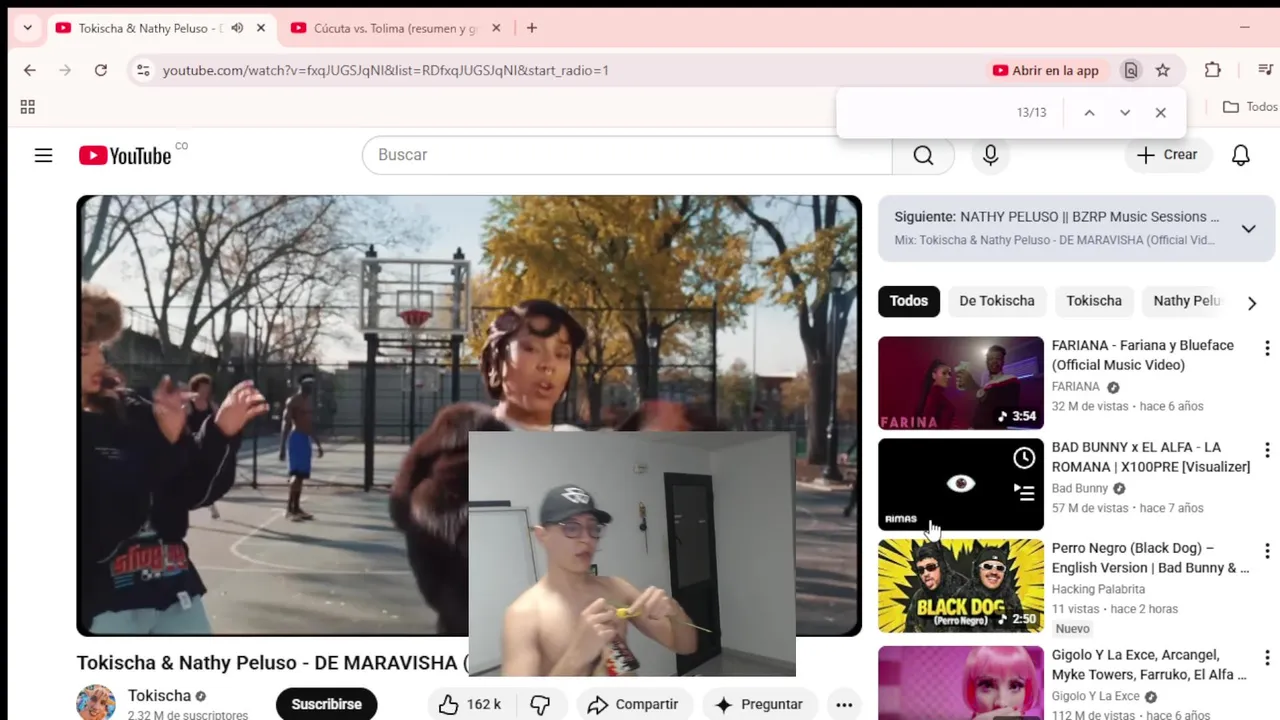
Task: Select the Nathy Peluso filter chip
Action: [x=1187, y=301]
